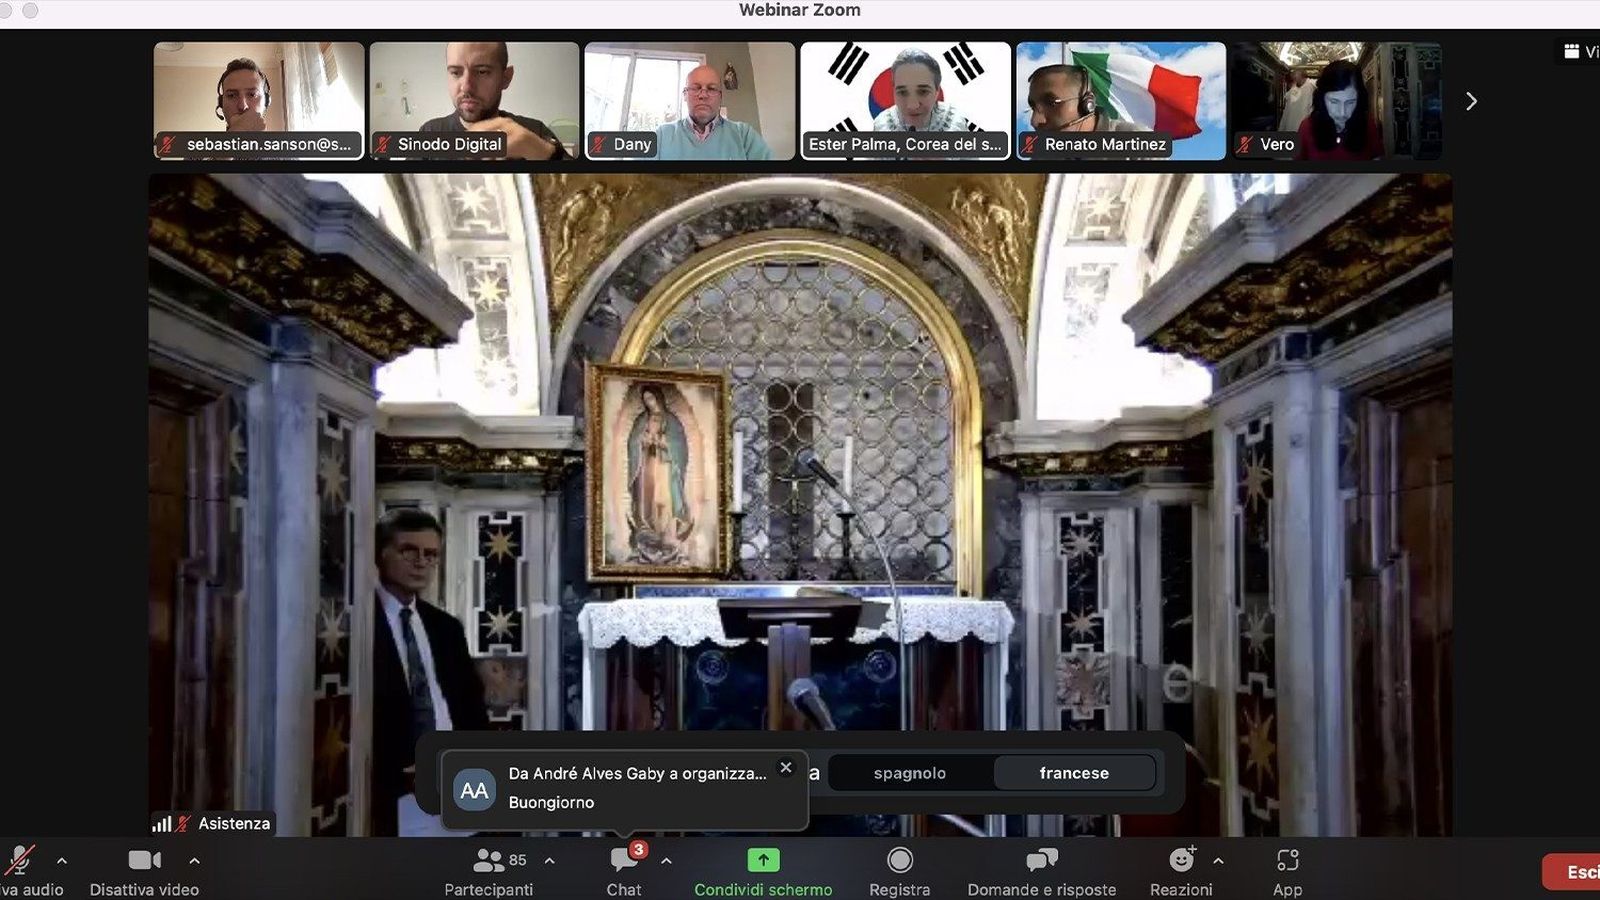Click the connection strength icon near Asistenza
This screenshot has width=1600, height=900.
161,823
